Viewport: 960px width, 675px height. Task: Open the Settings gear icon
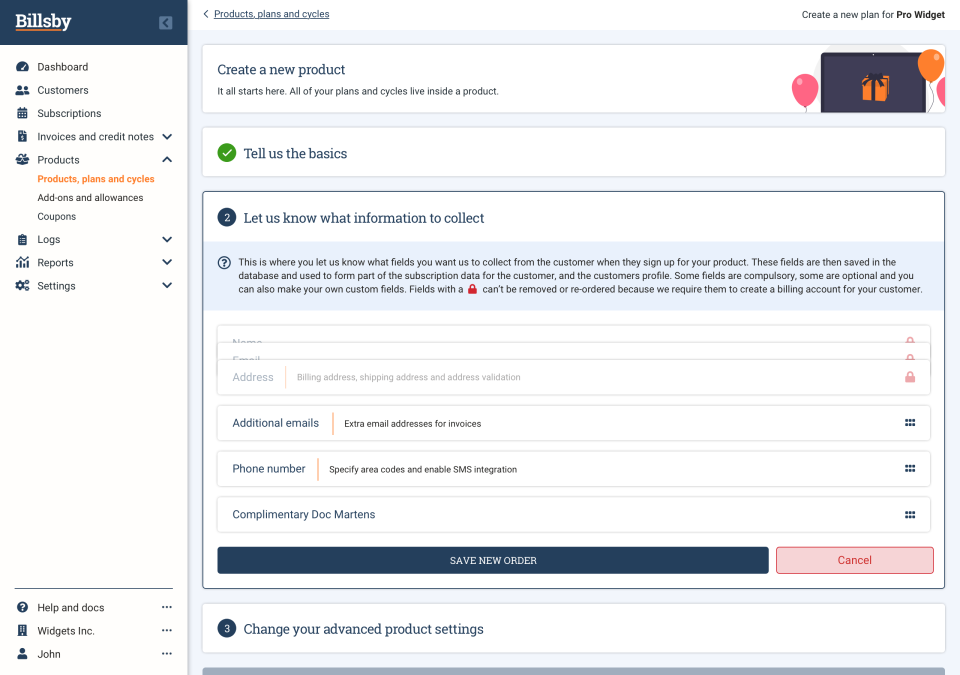(x=22, y=285)
